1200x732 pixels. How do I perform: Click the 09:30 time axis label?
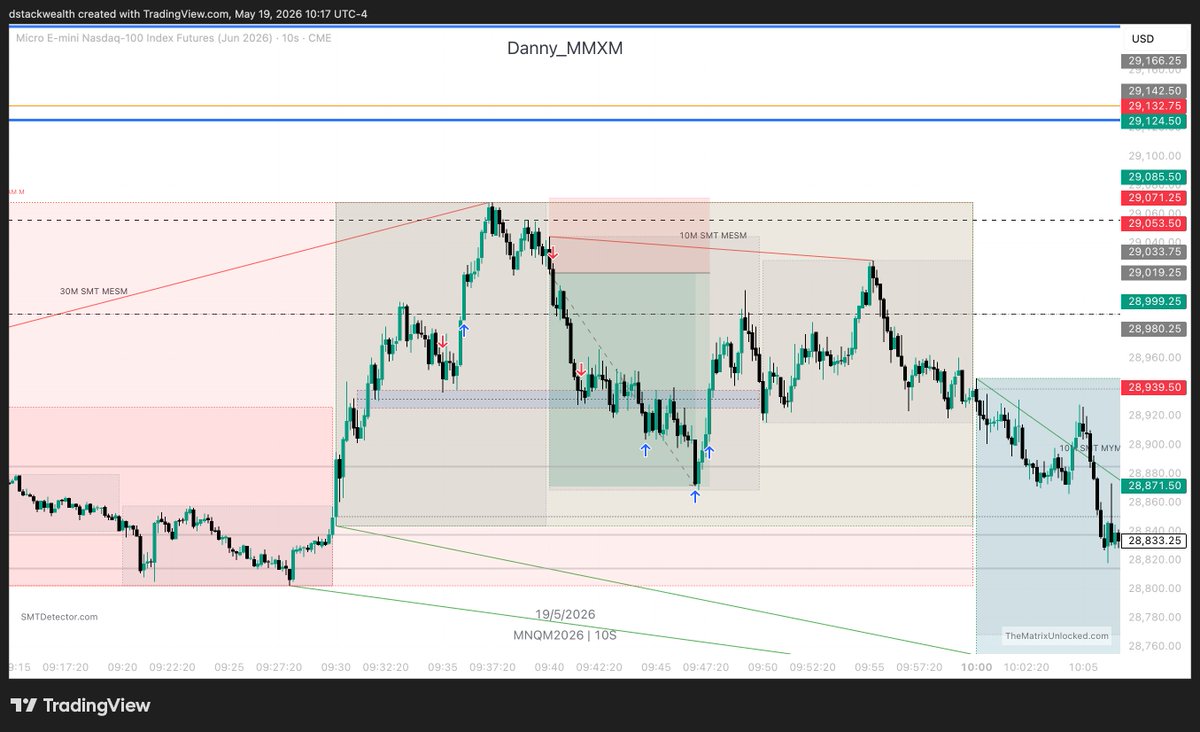coord(336,665)
